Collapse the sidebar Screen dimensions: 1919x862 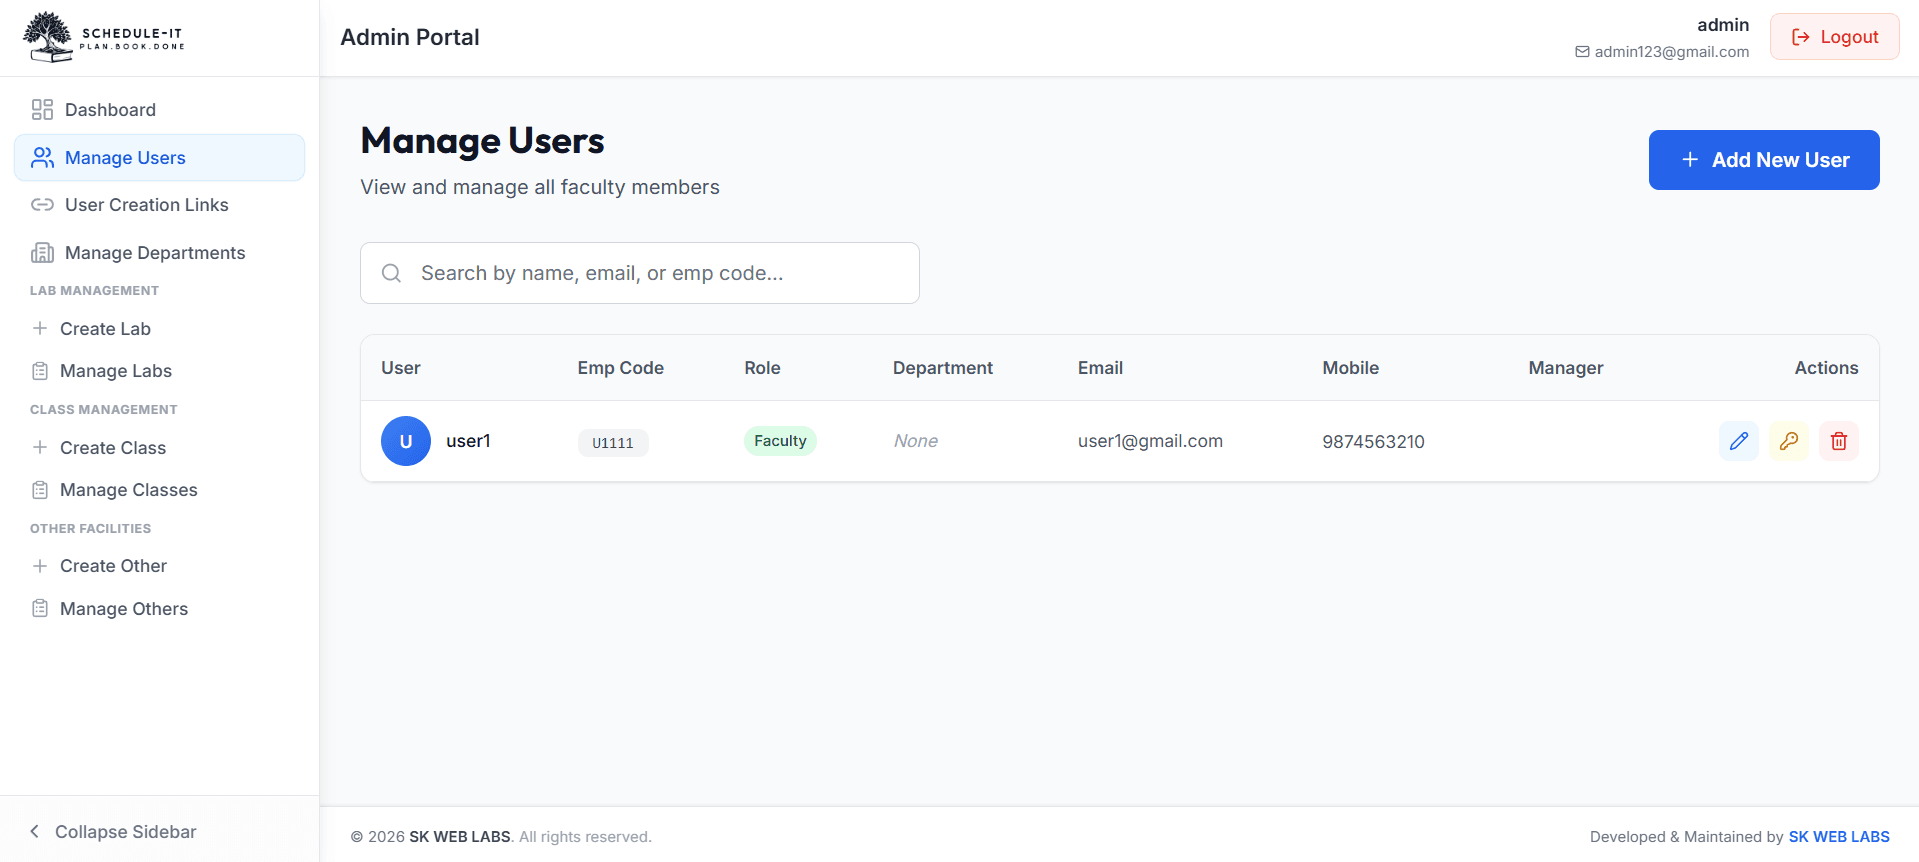[112, 832]
